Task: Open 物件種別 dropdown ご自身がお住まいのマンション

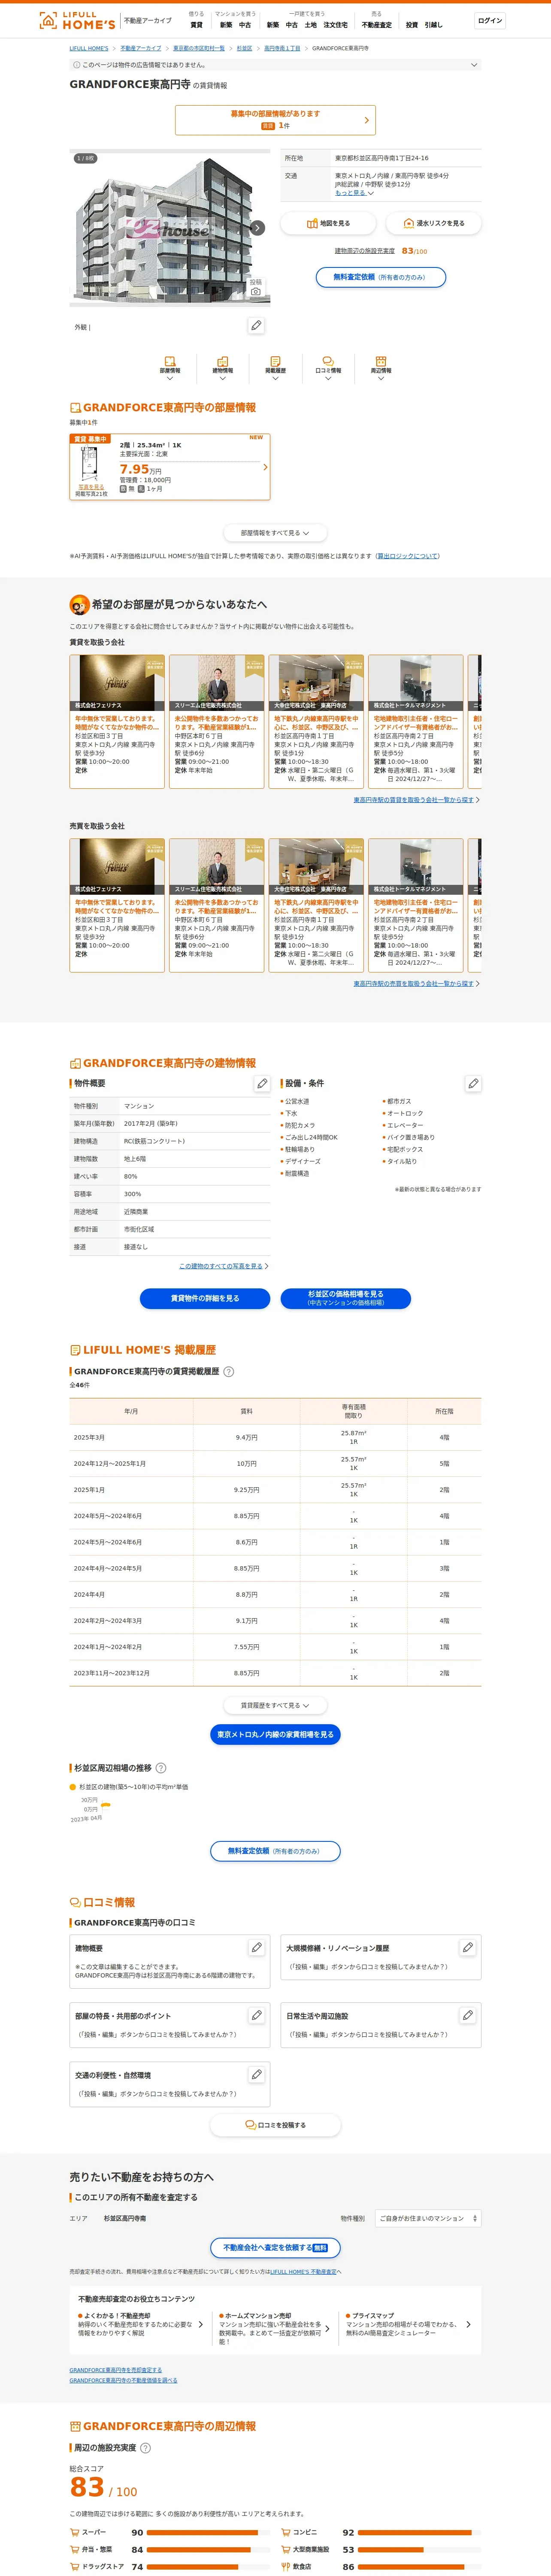Action: coord(428,2218)
